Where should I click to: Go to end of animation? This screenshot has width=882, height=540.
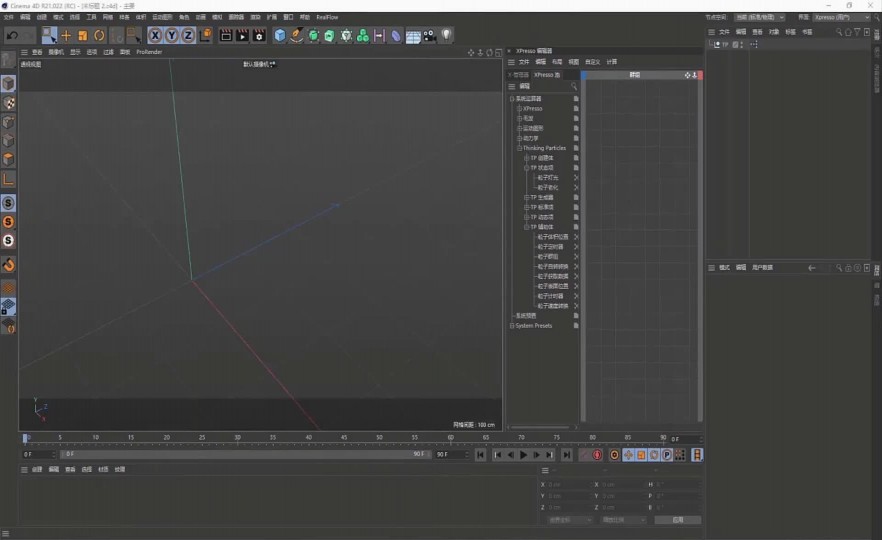pyautogui.click(x=567, y=454)
